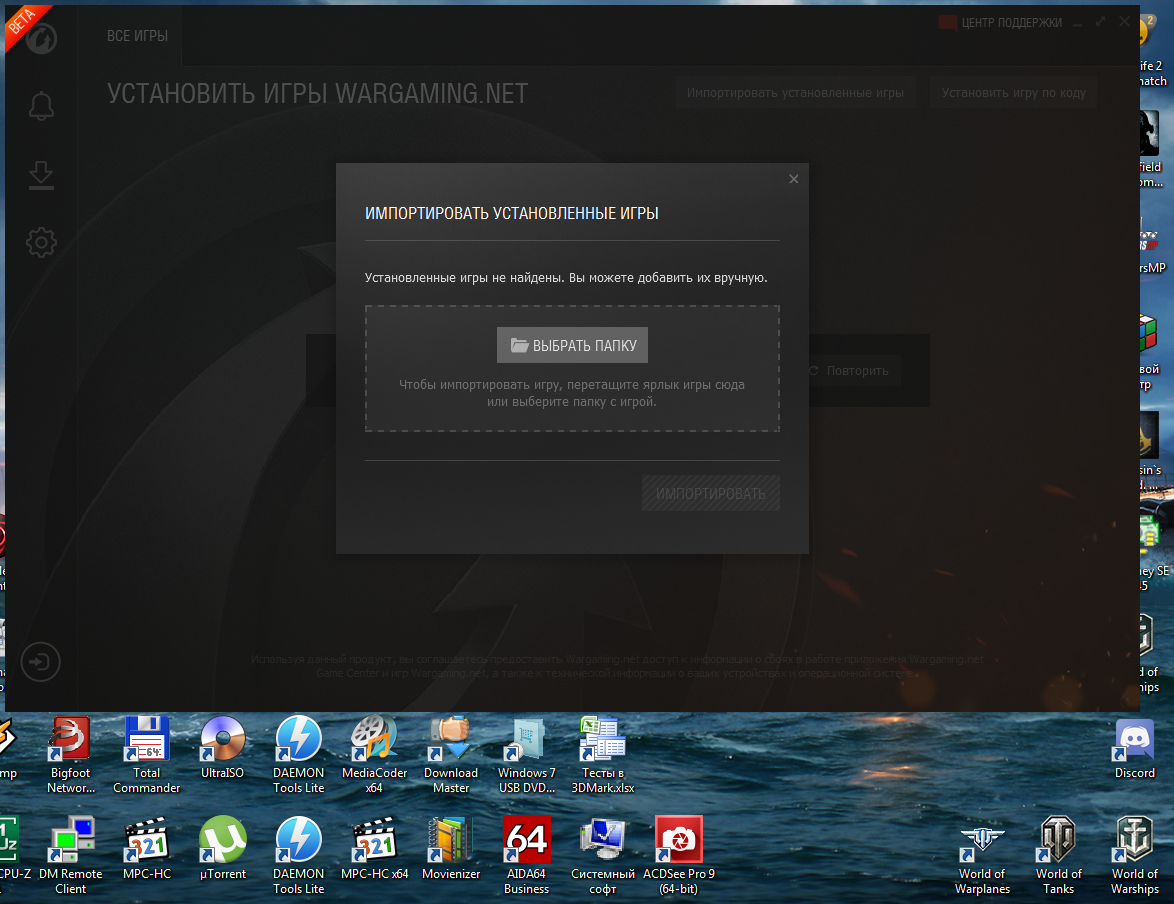Viewport: 1174px width, 904px height.
Task: Click Установить игру по коду button
Action: (1014, 93)
